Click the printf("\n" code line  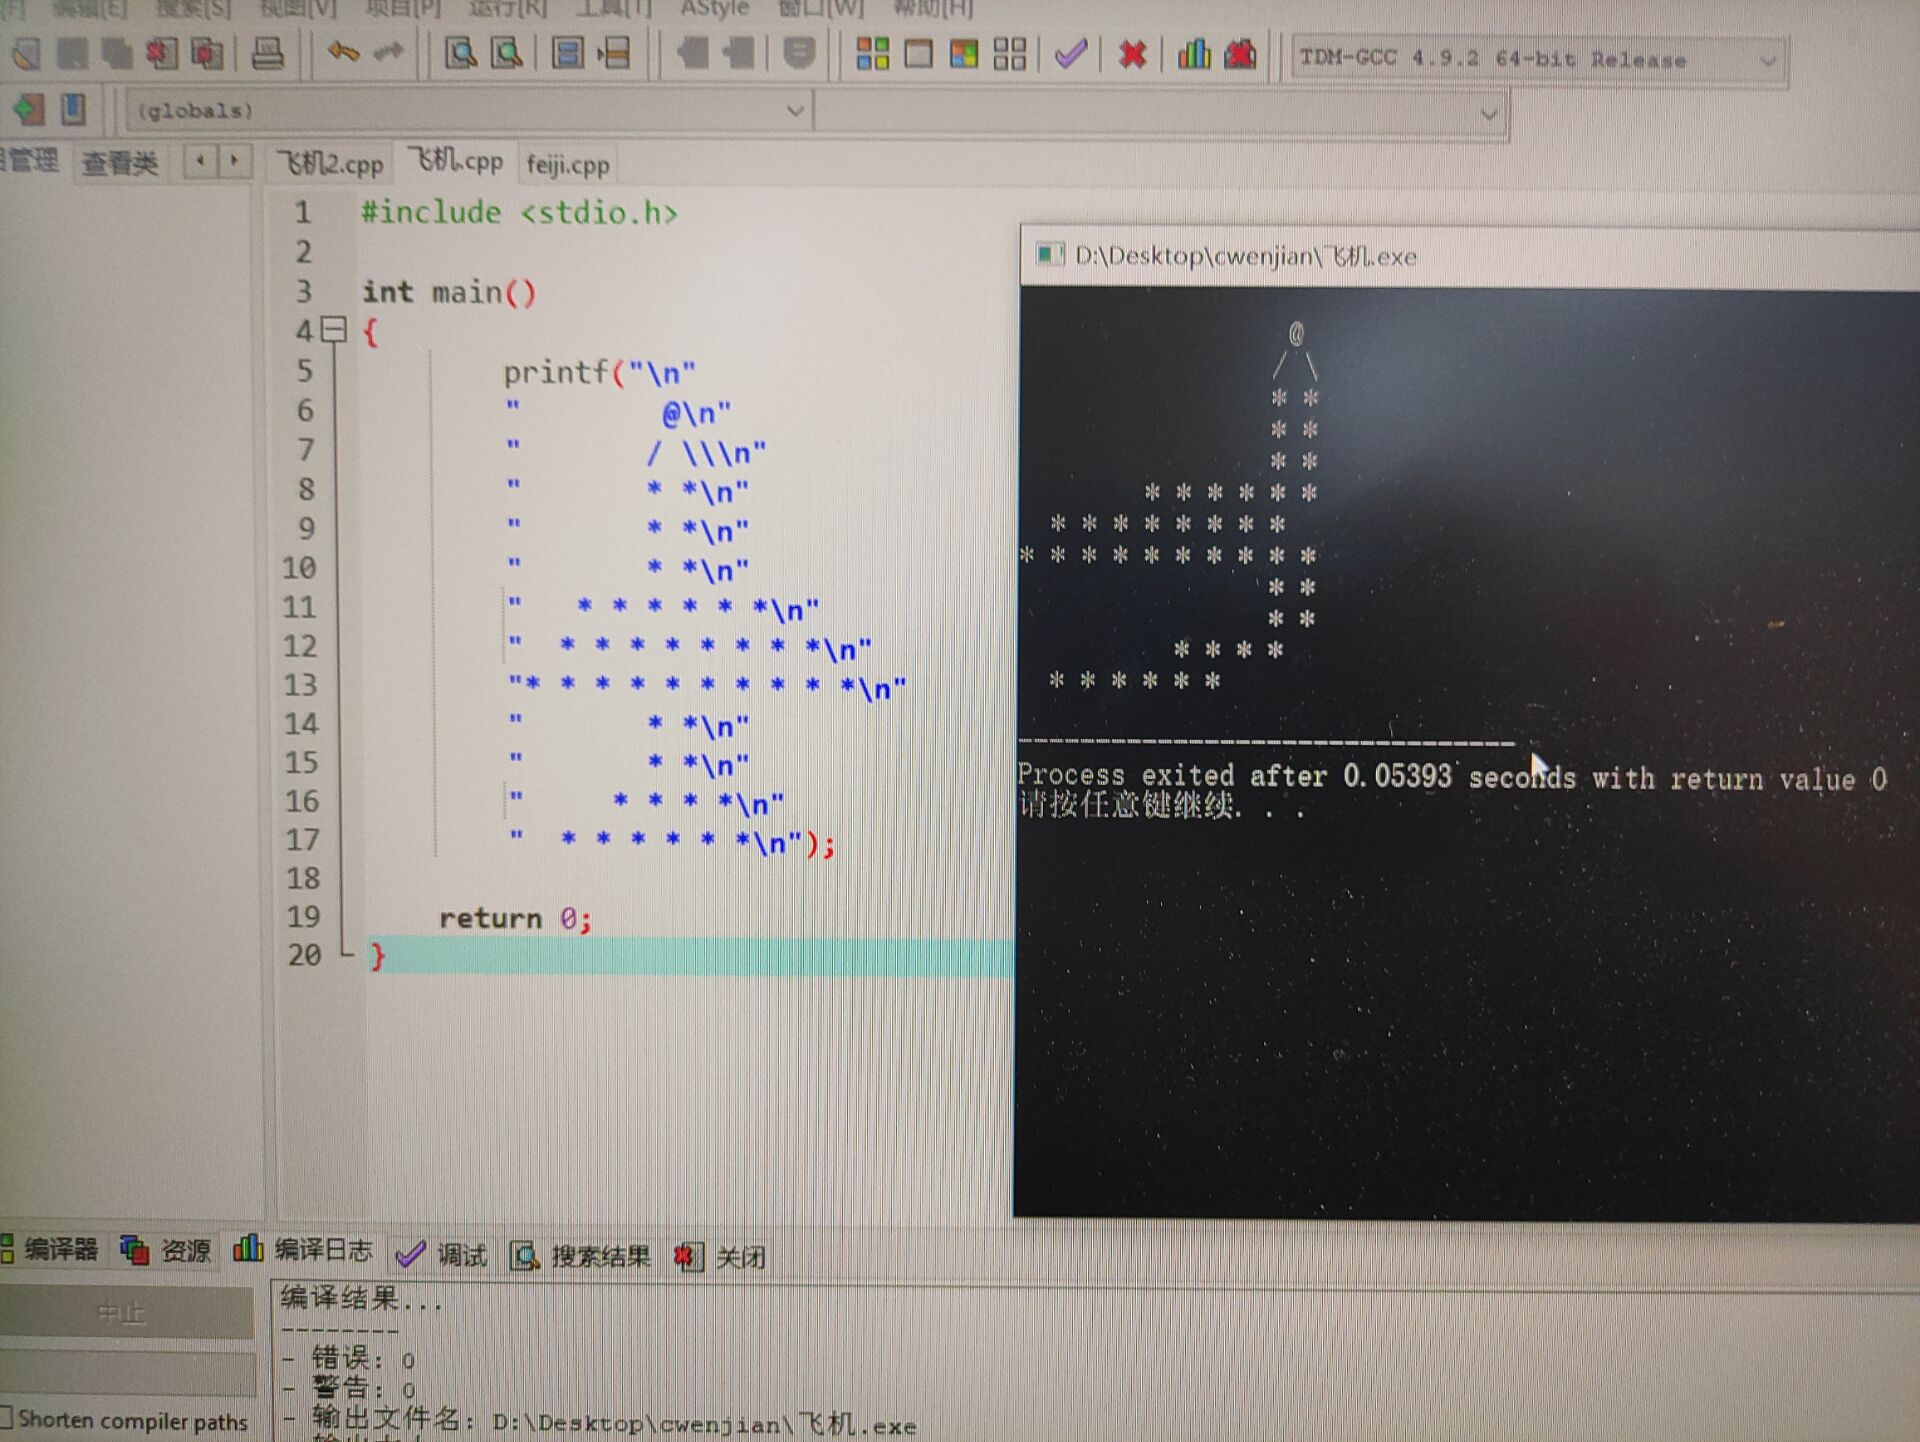coord(599,372)
